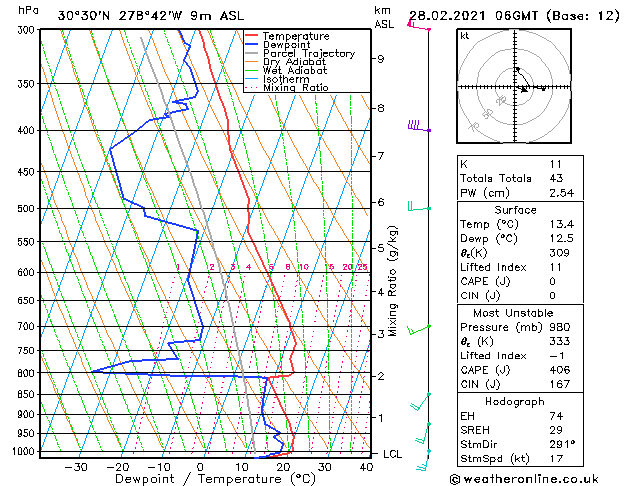Click the Most Unstable CIN value '167'
This screenshot has width=629, height=486.
[560, 384]
